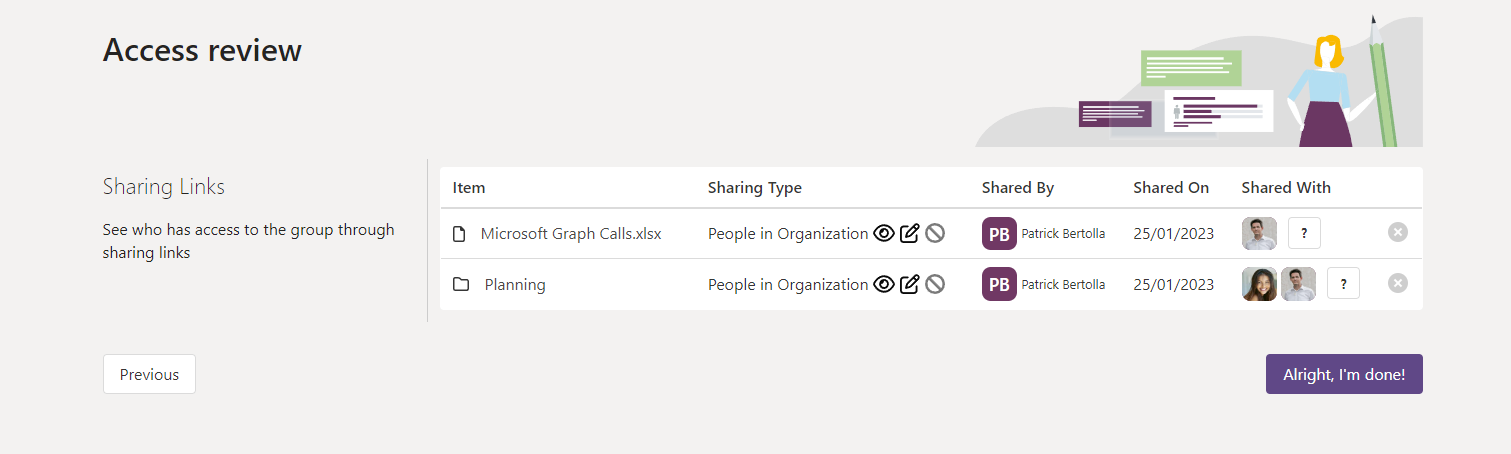
Task: Remove the Planning sharing link
Action: (x=1397, y=284)
